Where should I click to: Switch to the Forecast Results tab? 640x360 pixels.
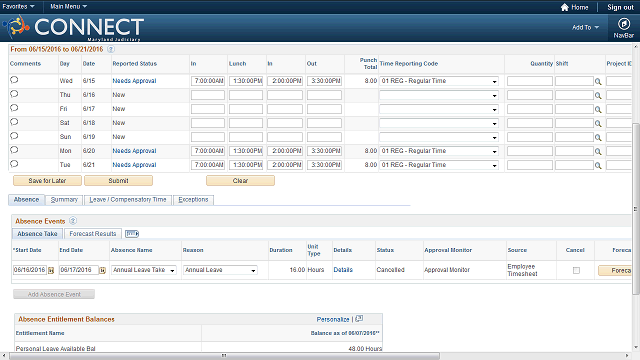pyautogui.click(x=93, y=233)
